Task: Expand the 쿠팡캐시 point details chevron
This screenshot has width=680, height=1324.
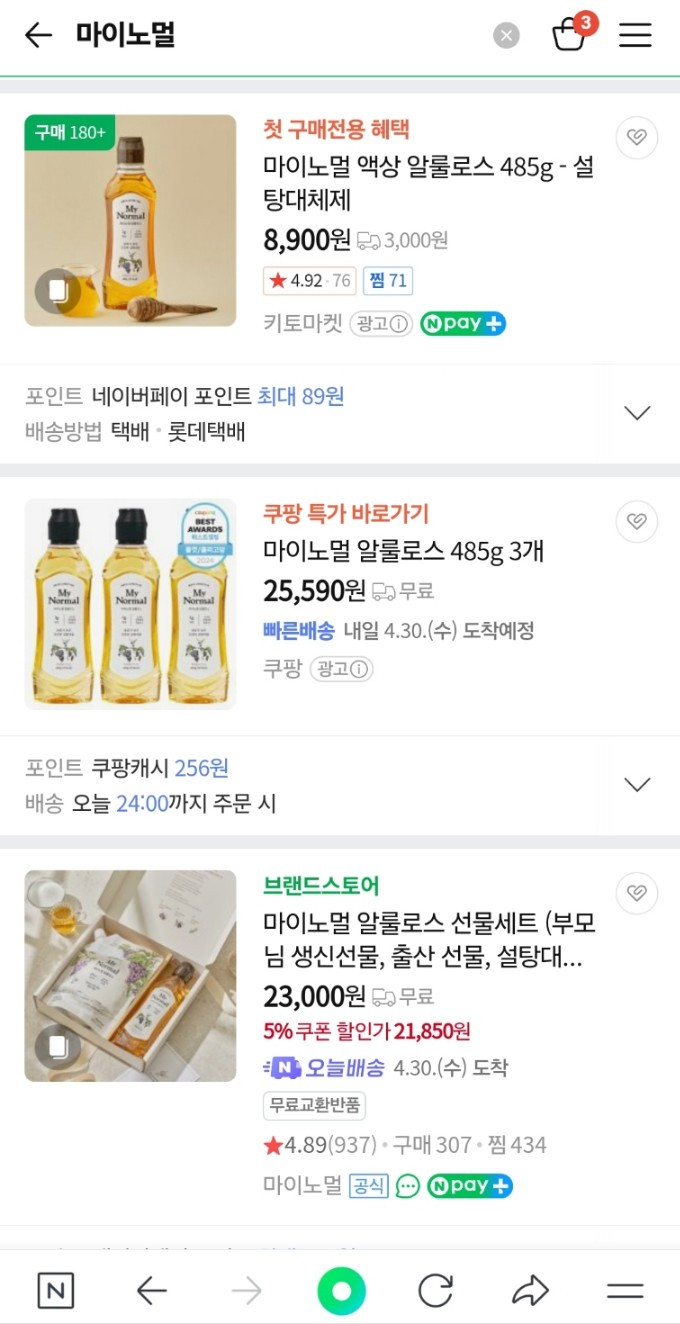Action: point(637,784)
